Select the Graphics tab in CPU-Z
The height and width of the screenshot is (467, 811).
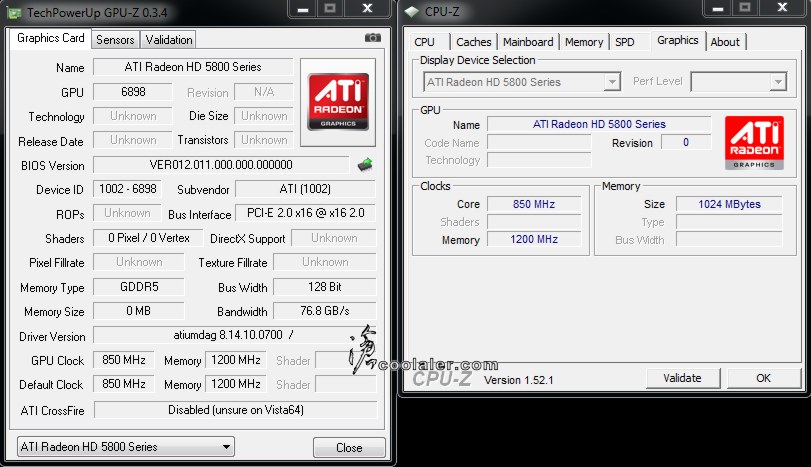[x=678, y=40]
